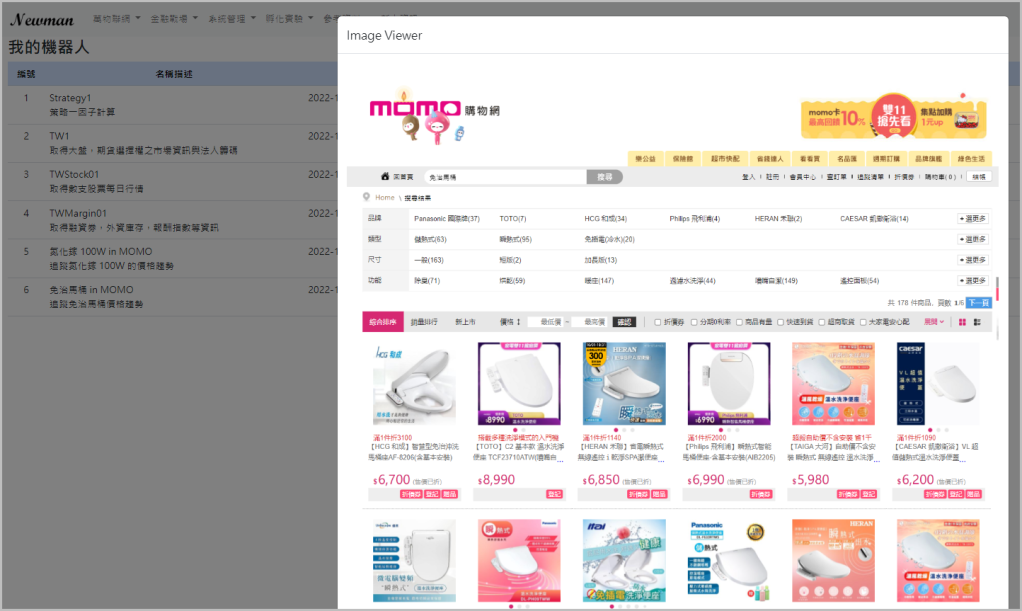Viewport: 1022px width, 611px height.
Task: Enable the 分期0利率 filter checkbox
Action: pos(698,322)
